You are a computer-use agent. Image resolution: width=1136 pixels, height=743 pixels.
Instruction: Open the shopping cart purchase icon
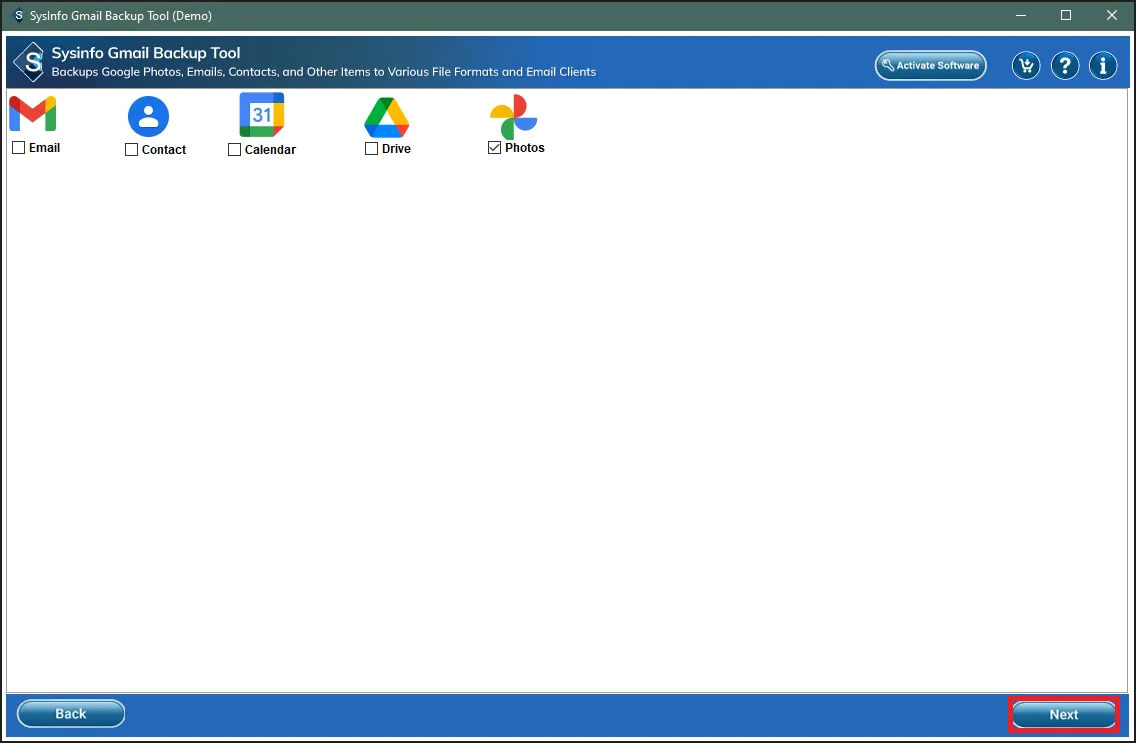pyautogui.click(x=1026, y=66)
